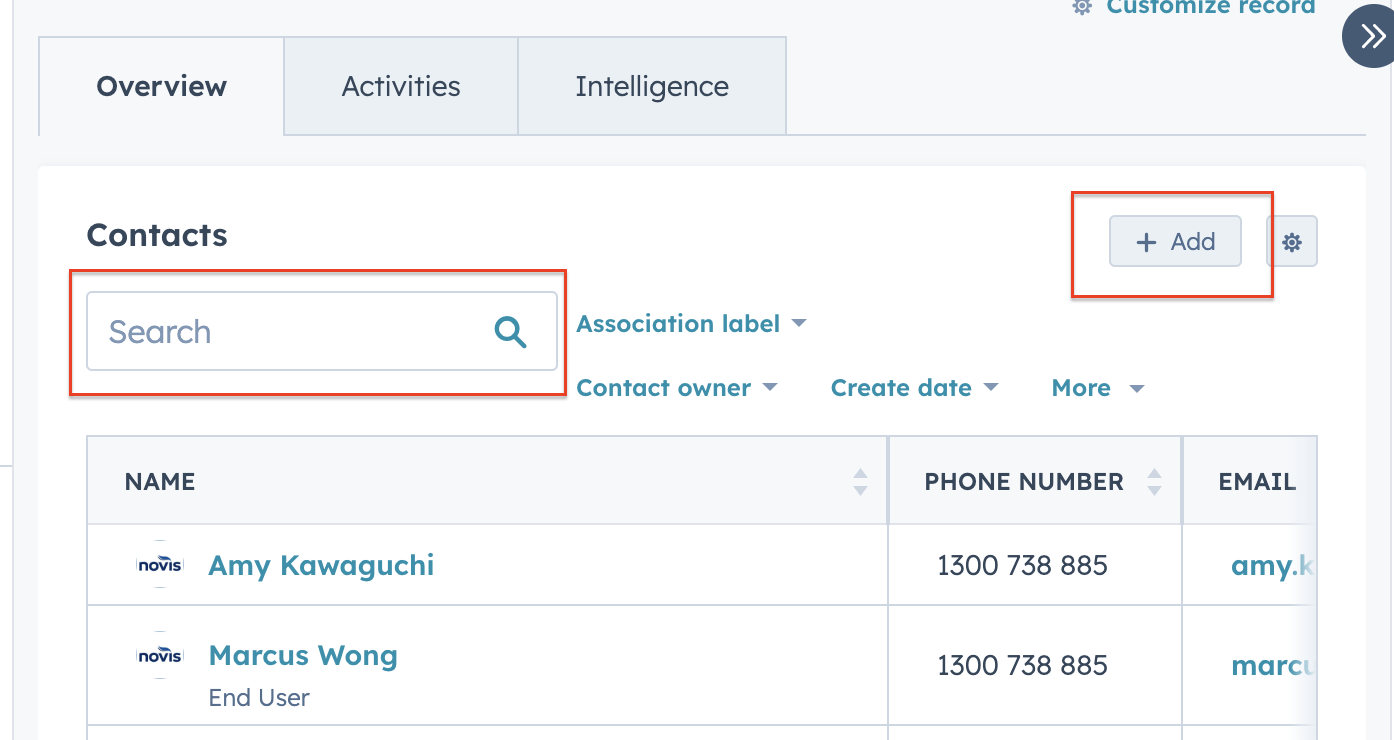Focus the Contacts search field
1394x740 pixels.
(x=290, y=332)
